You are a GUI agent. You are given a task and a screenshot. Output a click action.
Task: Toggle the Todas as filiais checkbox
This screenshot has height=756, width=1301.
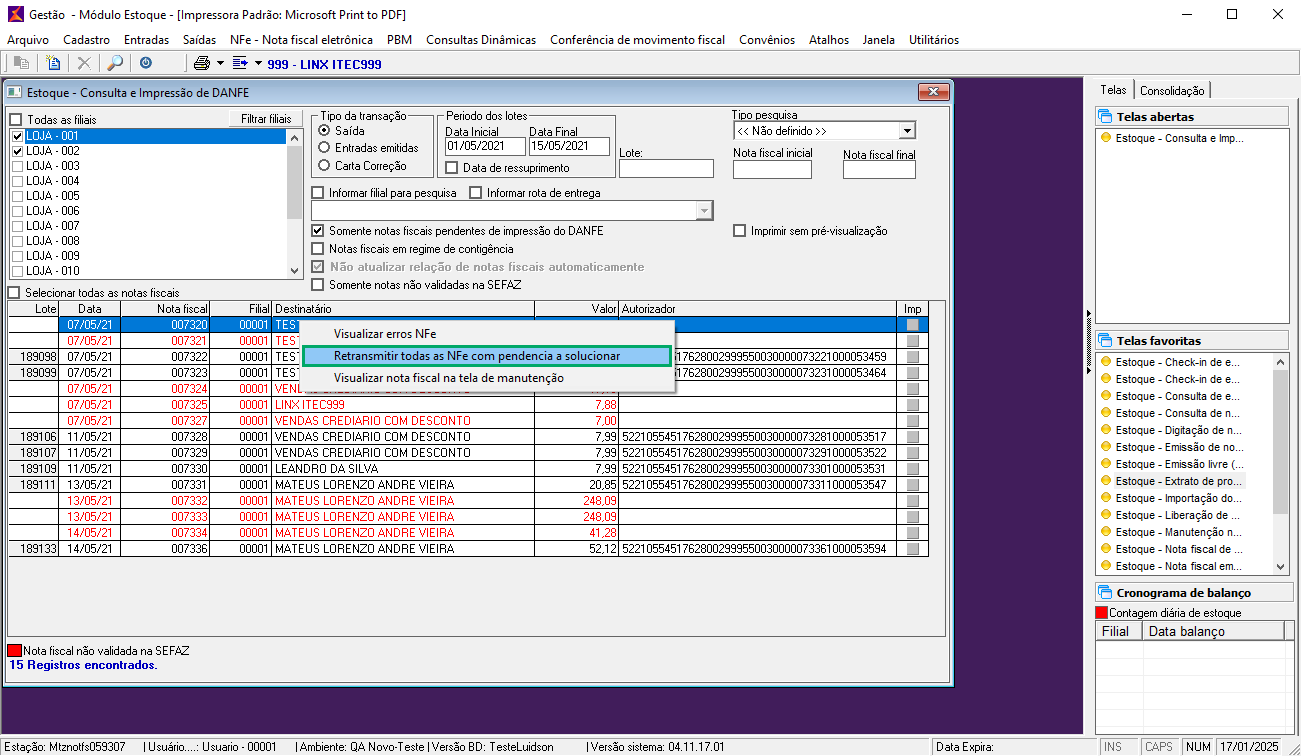16,119
